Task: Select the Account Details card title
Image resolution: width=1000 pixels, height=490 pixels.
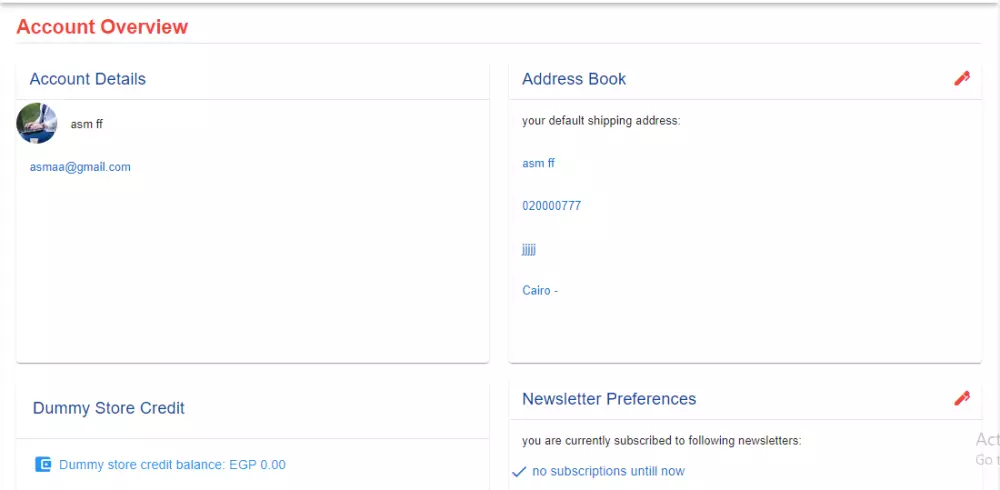Action: tap(87, 79)
